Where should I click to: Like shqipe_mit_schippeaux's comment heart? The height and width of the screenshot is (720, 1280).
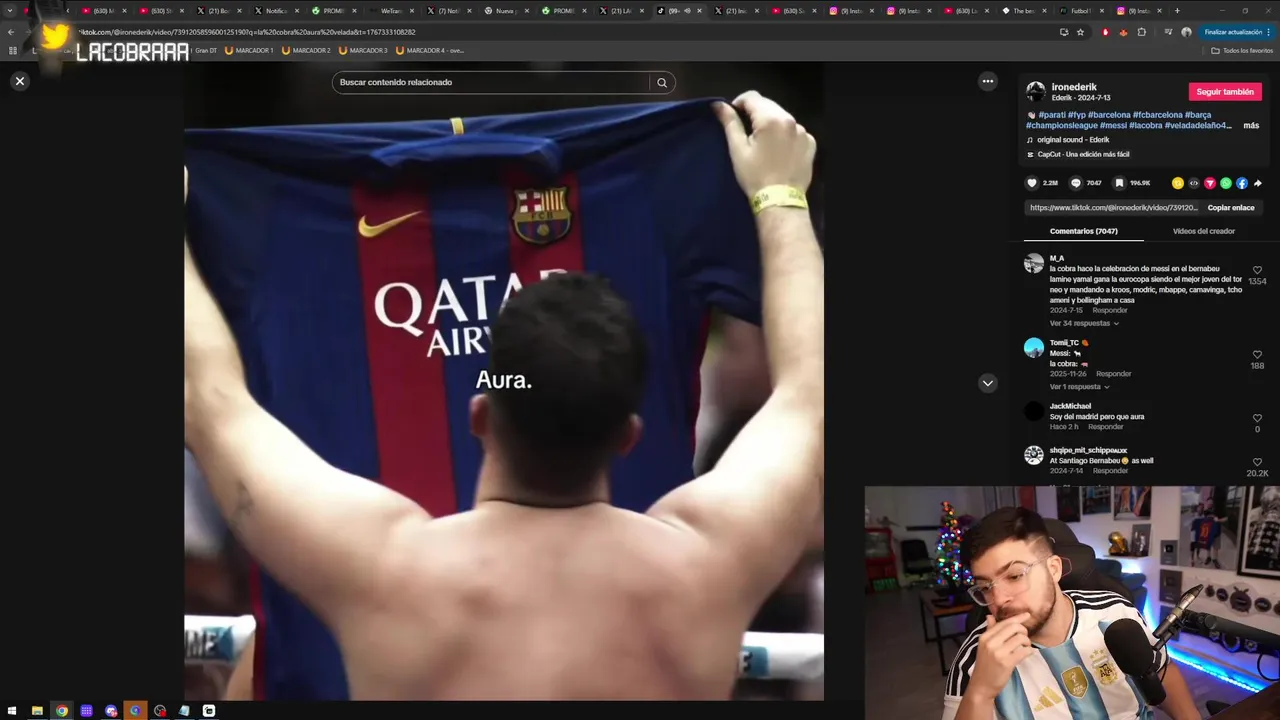pos(1257,463)
